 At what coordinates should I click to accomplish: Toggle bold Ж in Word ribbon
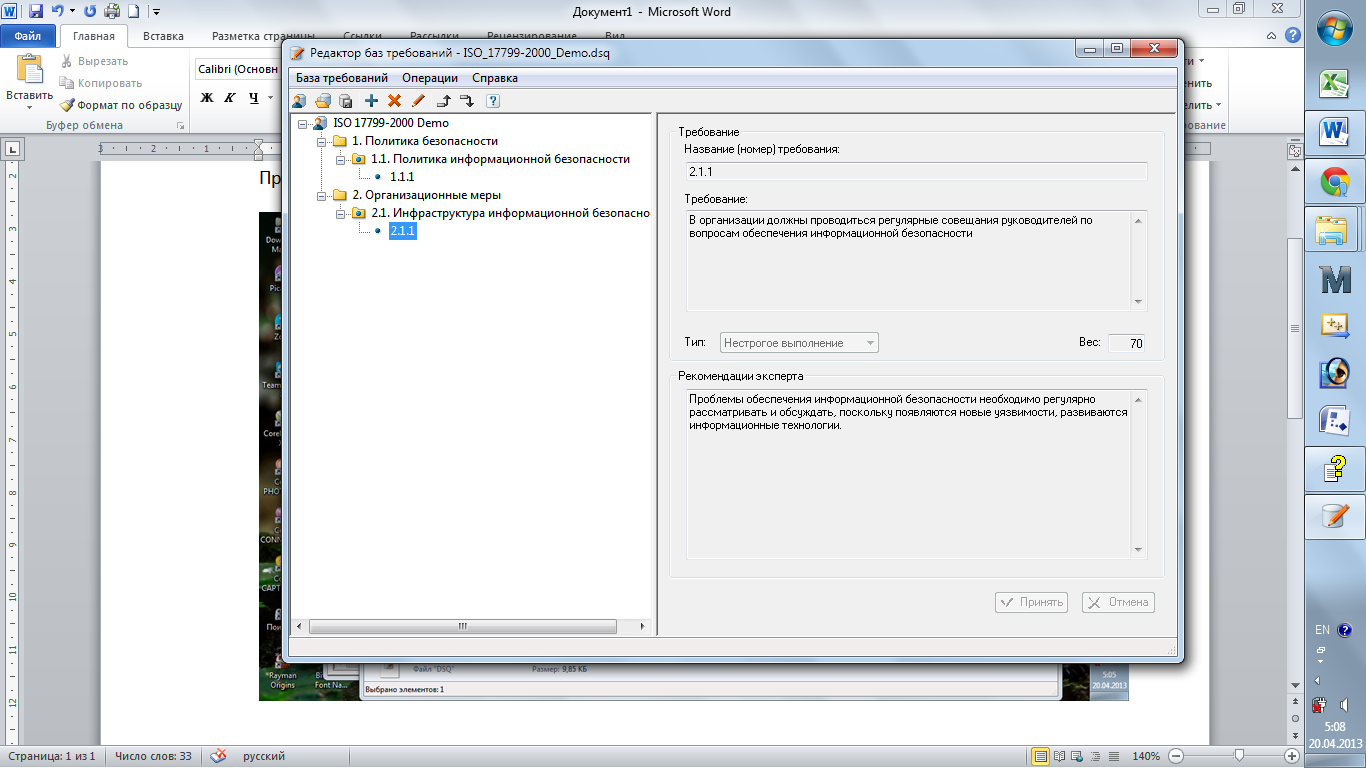[208, 98]
